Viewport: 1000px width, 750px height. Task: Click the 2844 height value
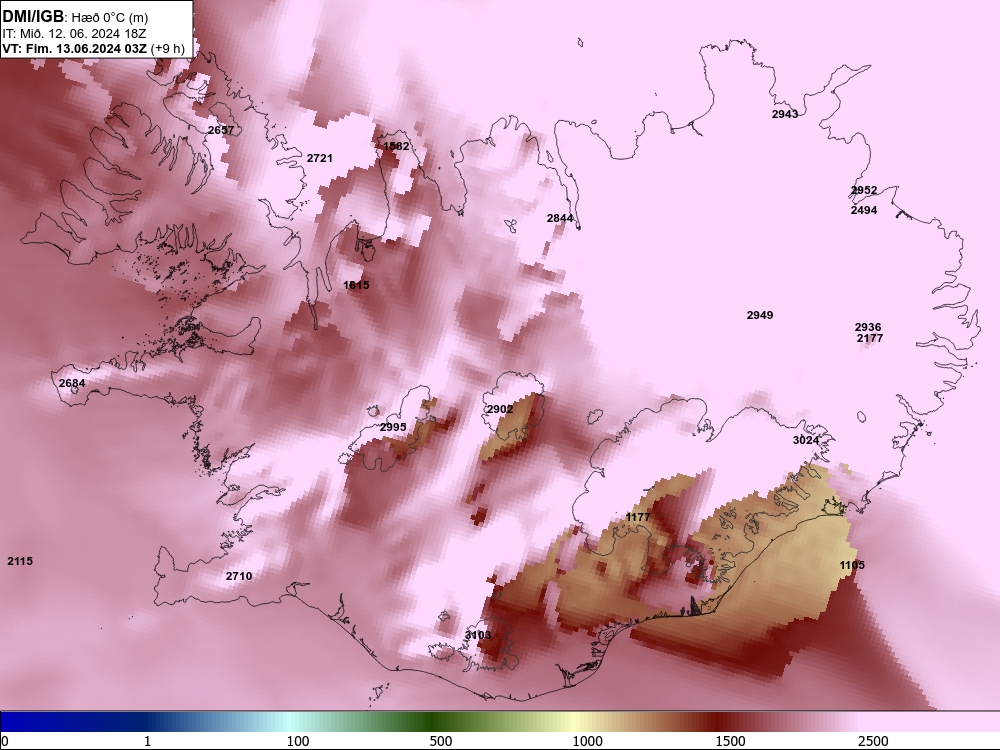(560, 218)
